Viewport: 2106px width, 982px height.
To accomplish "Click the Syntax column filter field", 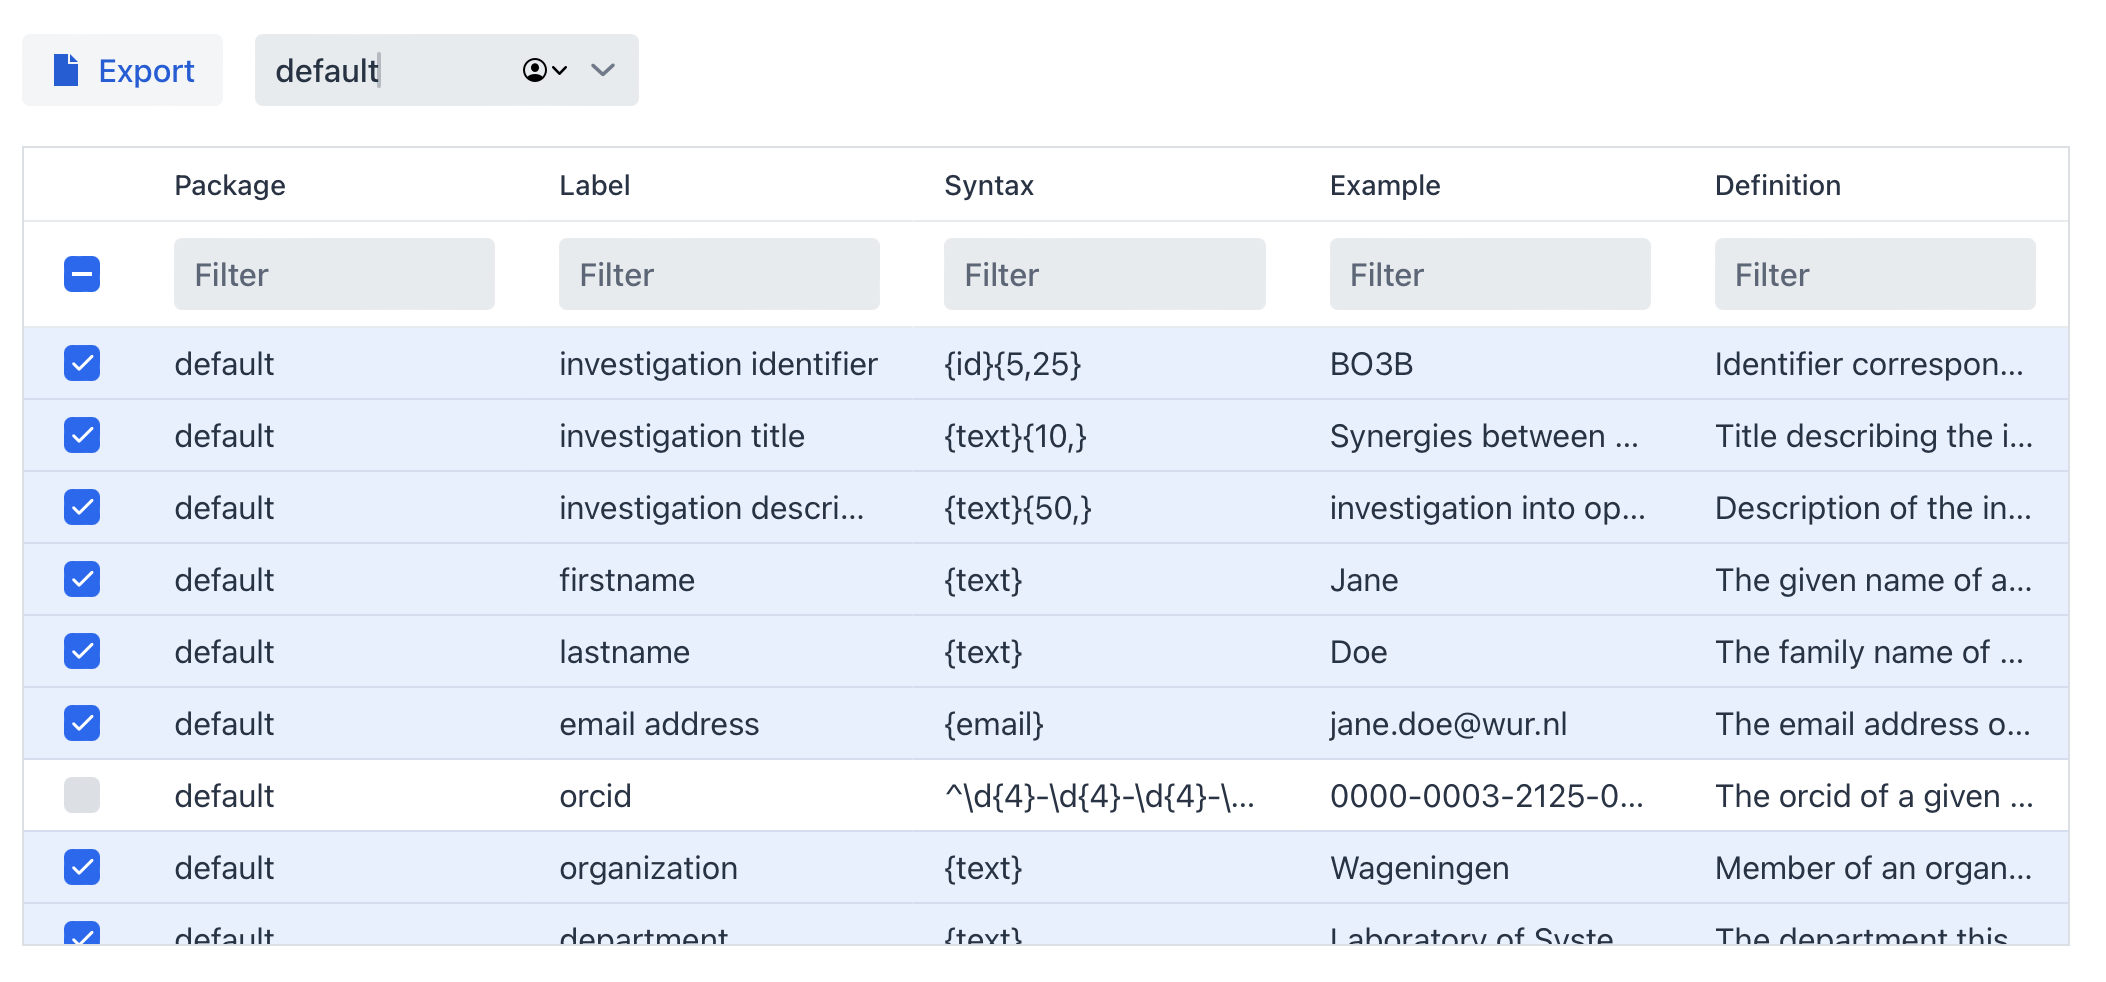I will tap(1105, 274).
